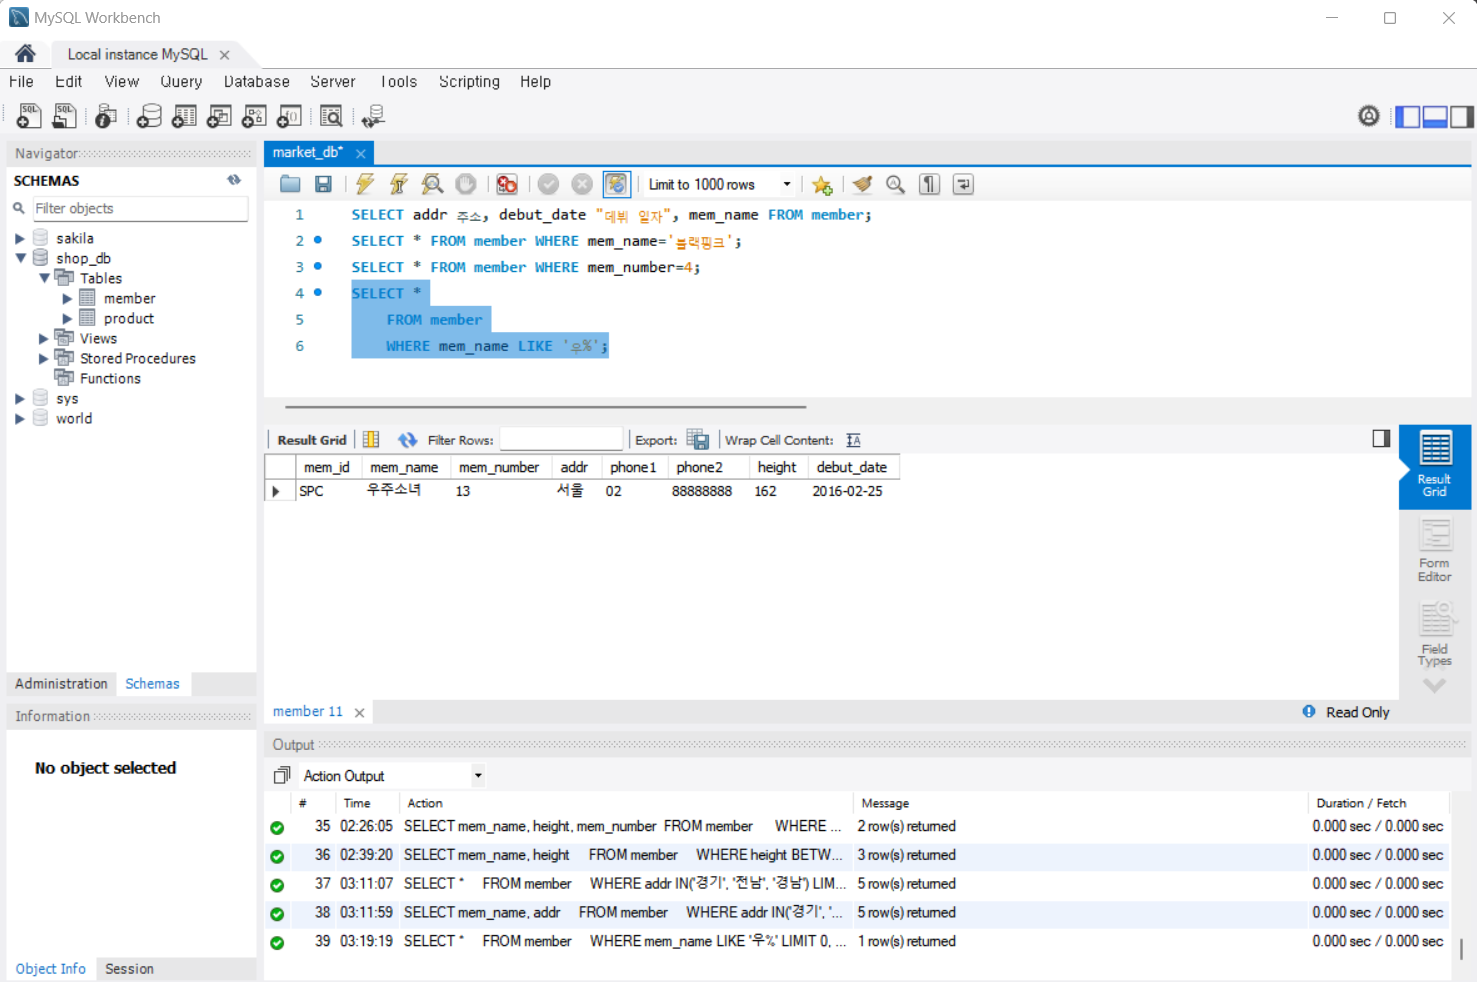Create a new schema icon
This screenshot has width=1477, height=982.
click(149, 117)
